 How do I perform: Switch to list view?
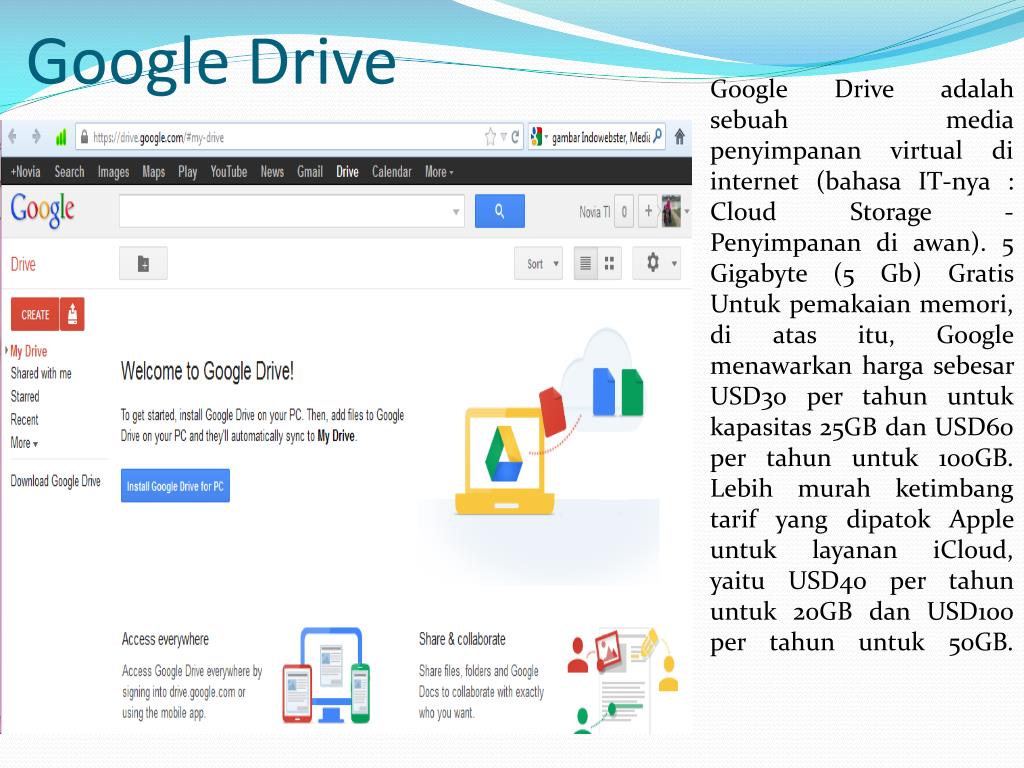coord(586,263)
